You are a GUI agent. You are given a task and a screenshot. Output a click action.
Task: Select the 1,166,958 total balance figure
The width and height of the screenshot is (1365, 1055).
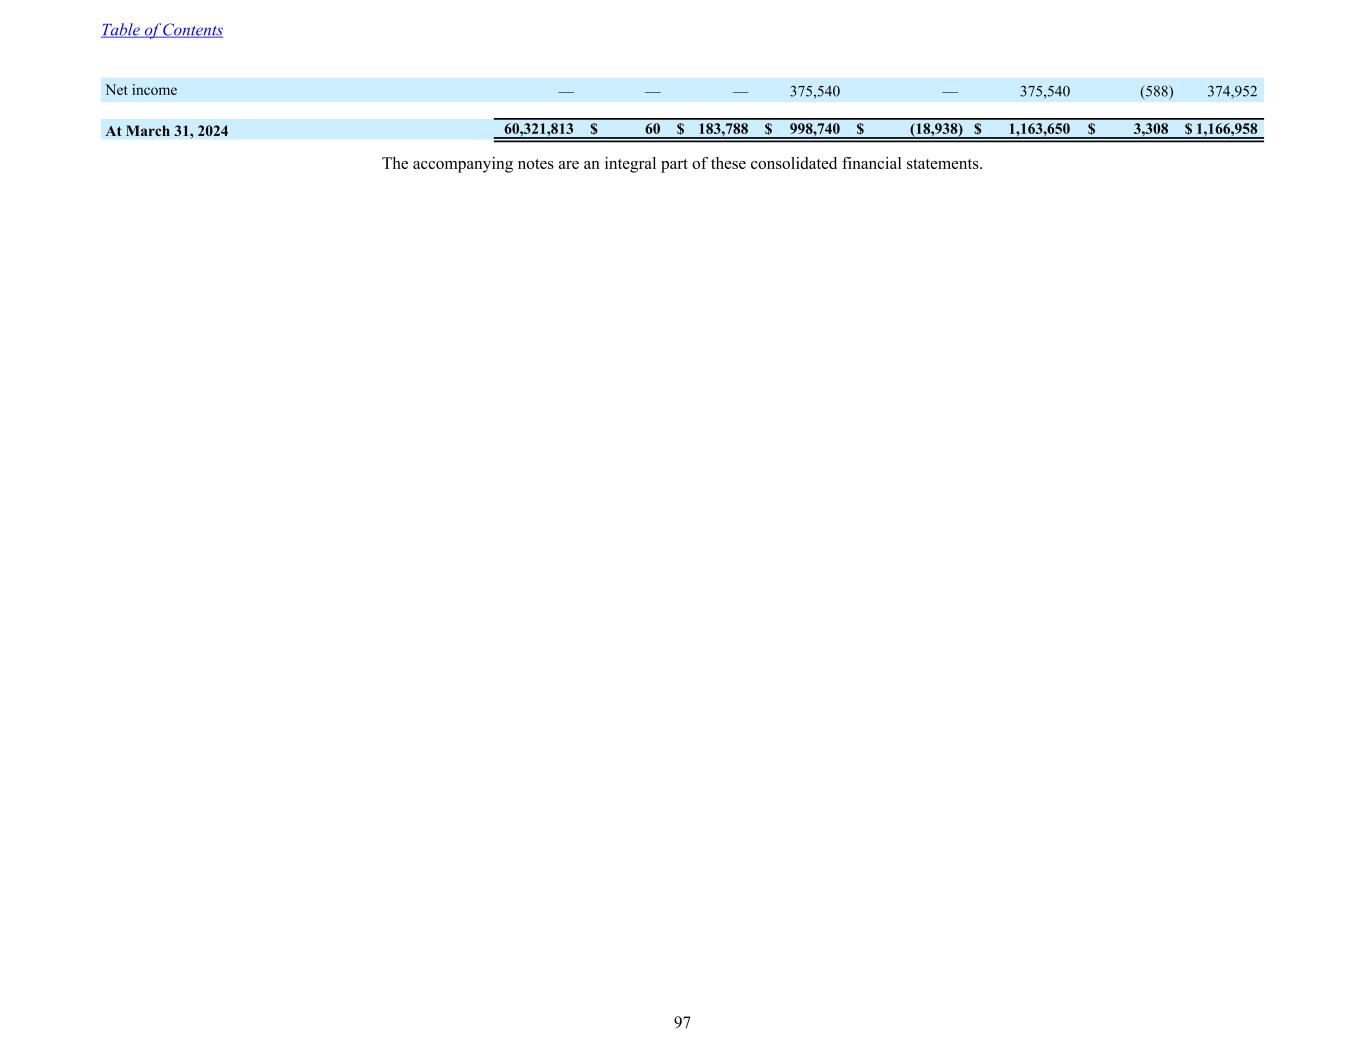point(1226,129)
